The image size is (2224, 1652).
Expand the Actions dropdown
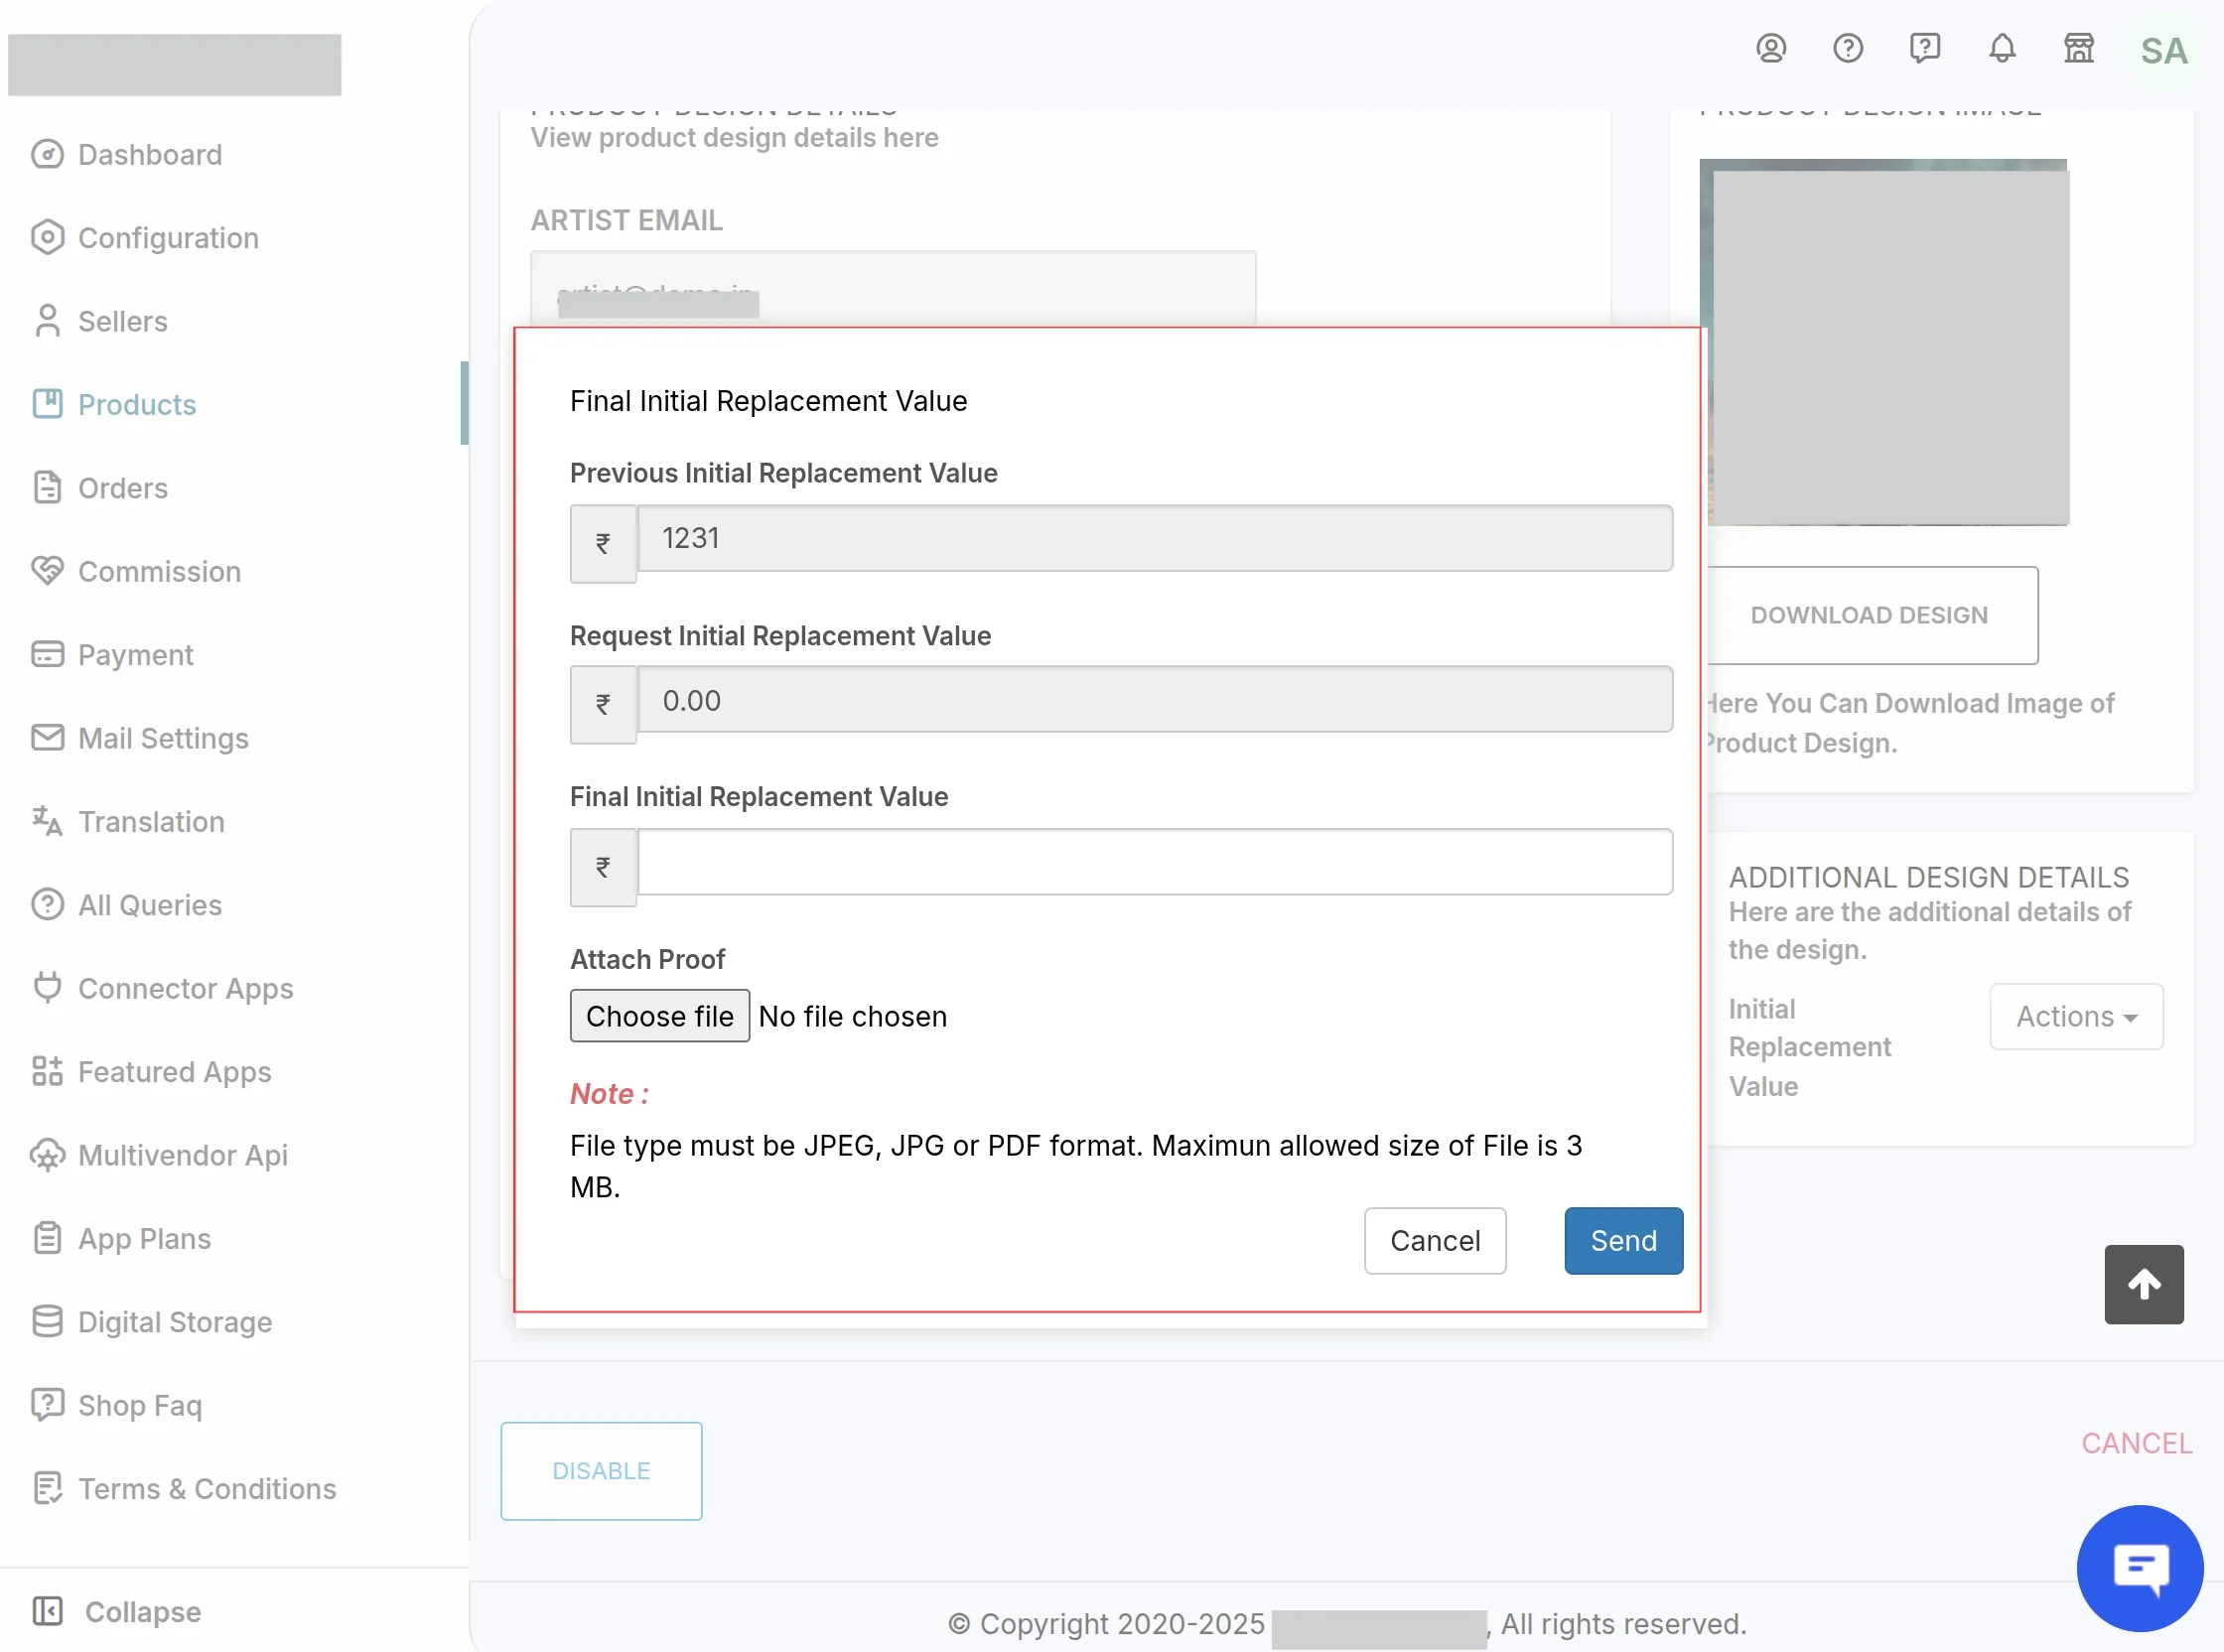(x=2076, y=1016)
